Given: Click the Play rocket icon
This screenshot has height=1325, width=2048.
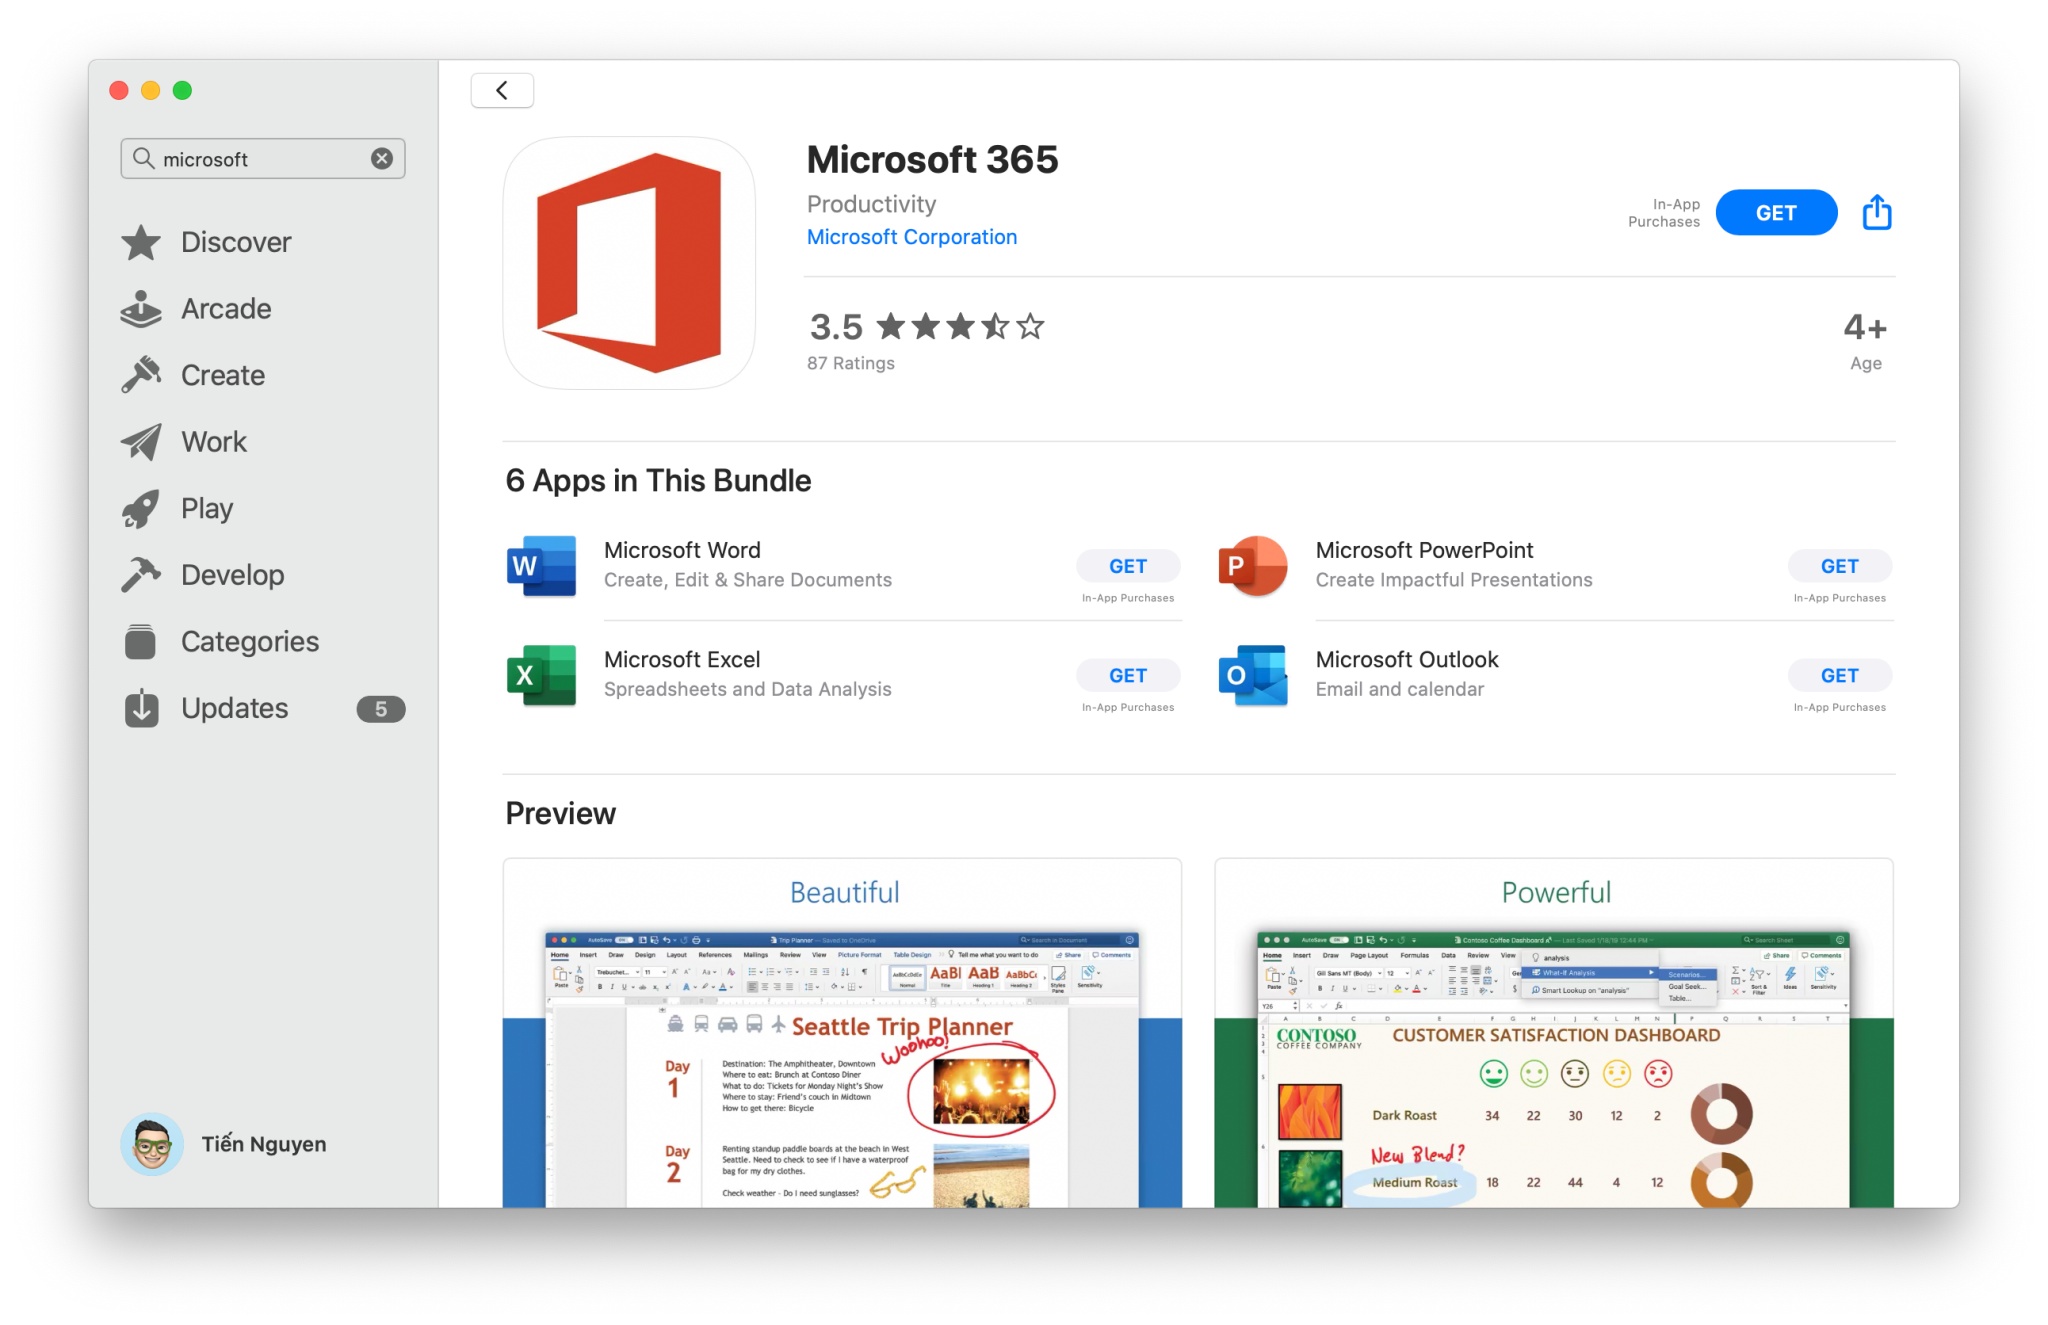Looking at the screenshot, I should point(141,508).
